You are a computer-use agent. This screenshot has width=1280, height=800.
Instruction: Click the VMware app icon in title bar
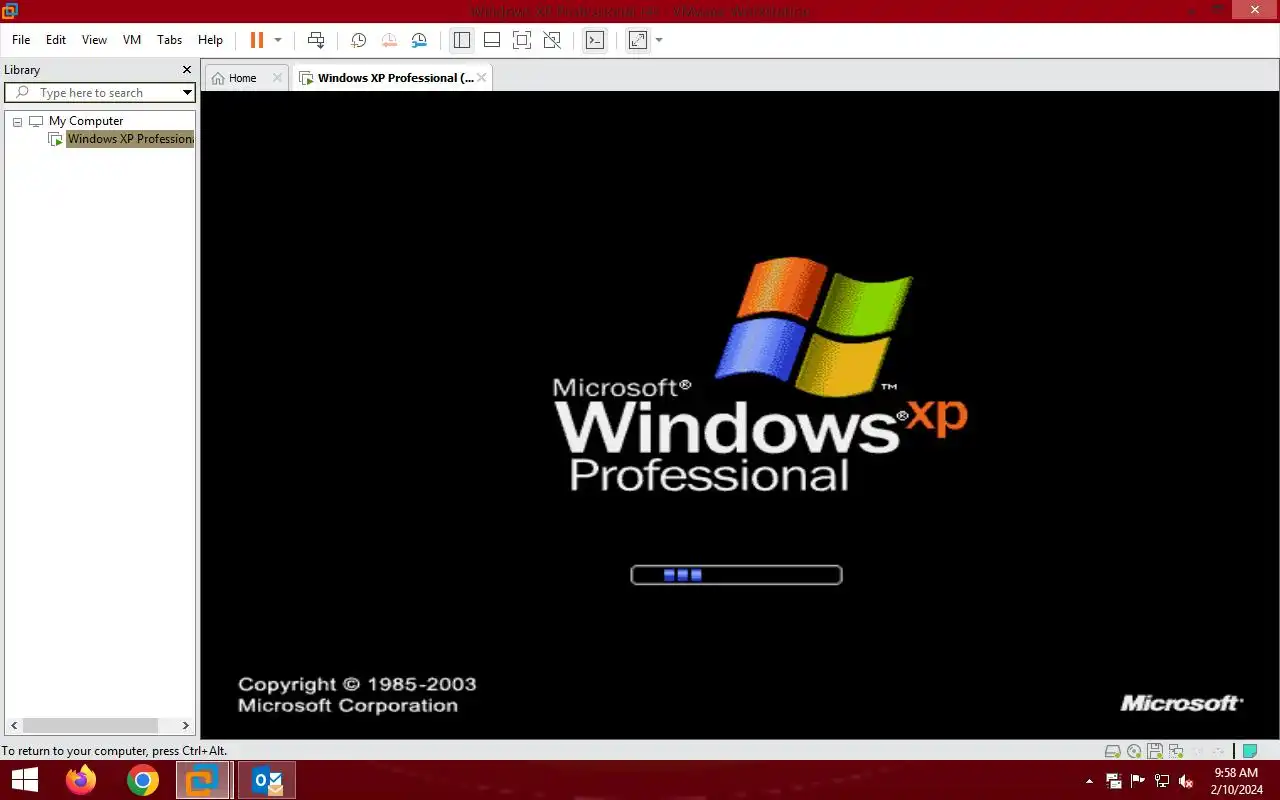10,11
